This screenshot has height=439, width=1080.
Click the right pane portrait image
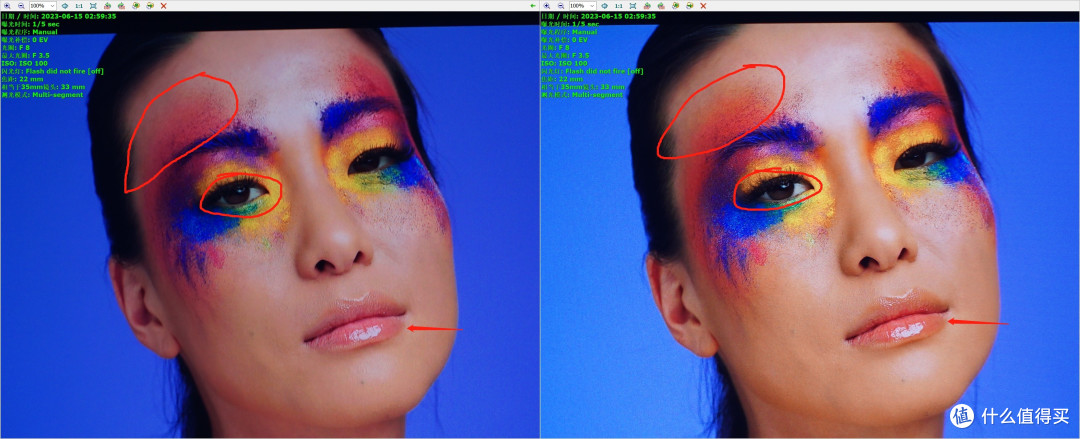pos(810,225)
